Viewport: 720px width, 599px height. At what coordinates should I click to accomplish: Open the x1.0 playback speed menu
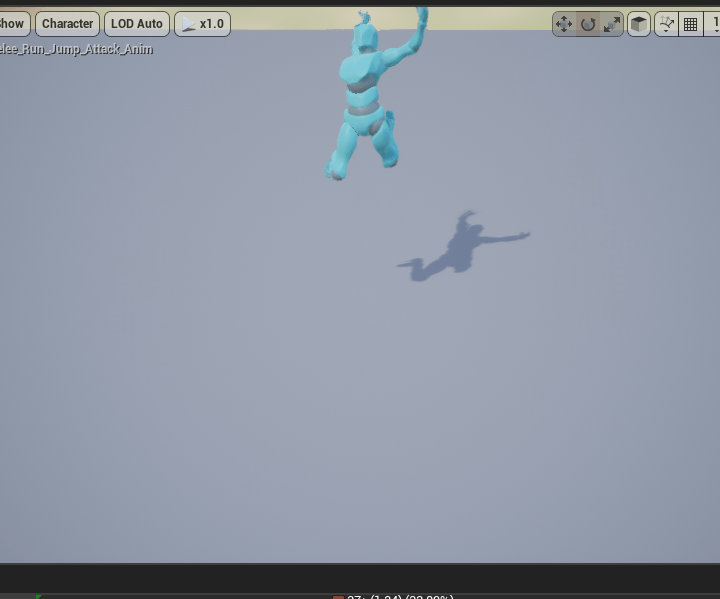tap(202, 24)
